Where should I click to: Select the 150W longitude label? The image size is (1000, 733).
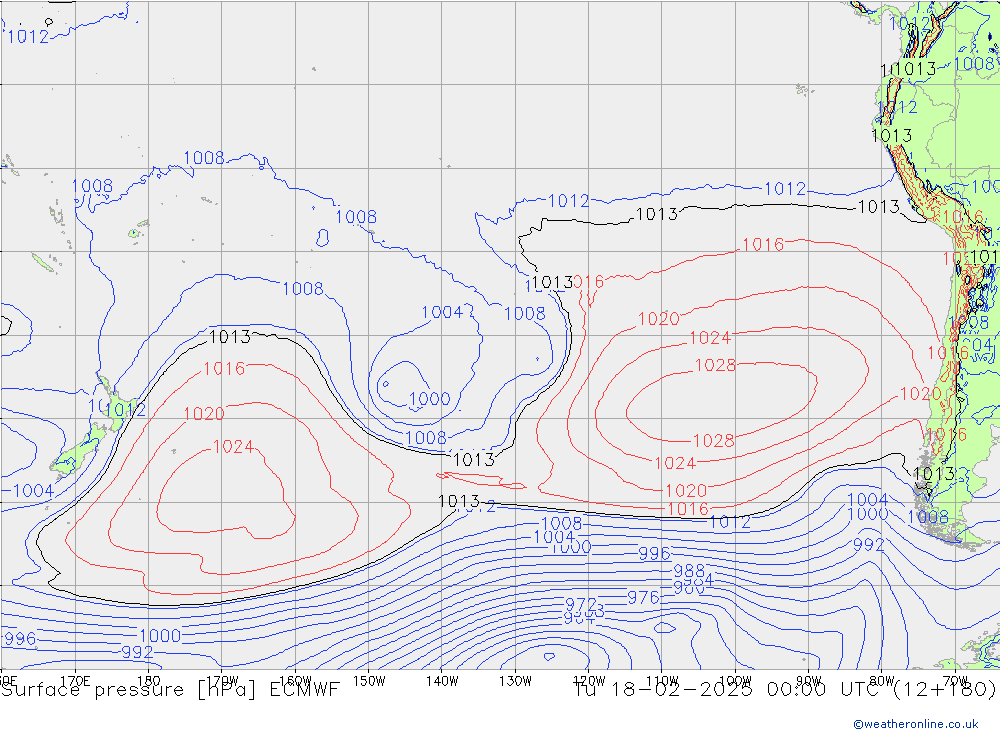369,681
